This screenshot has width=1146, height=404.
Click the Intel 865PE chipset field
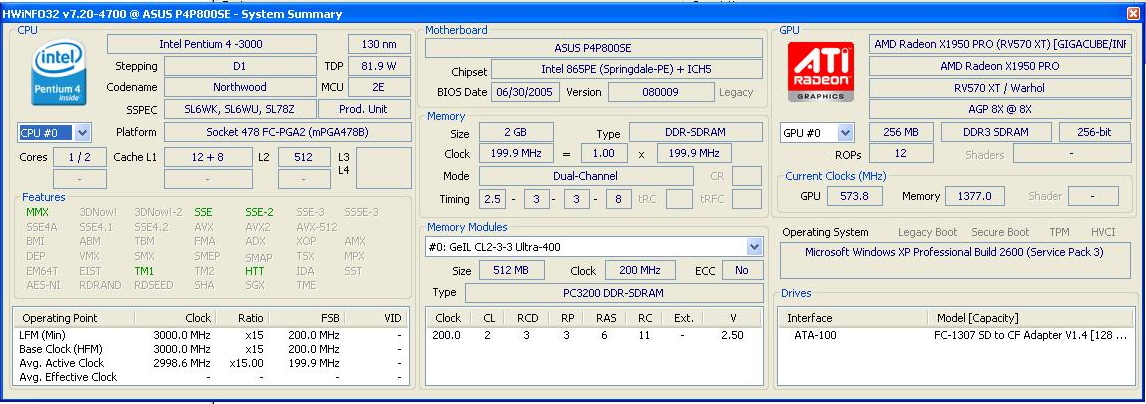click(x=626, y=70)
